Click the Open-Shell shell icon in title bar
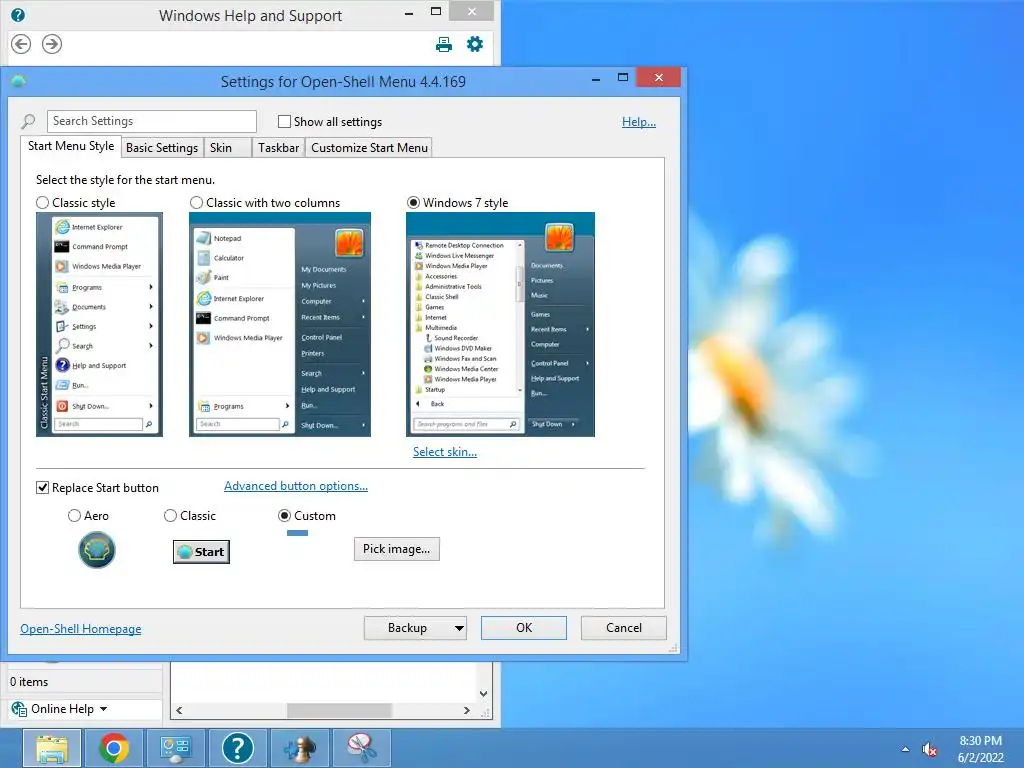1024x768 pixels. click(x=18, y=82)
